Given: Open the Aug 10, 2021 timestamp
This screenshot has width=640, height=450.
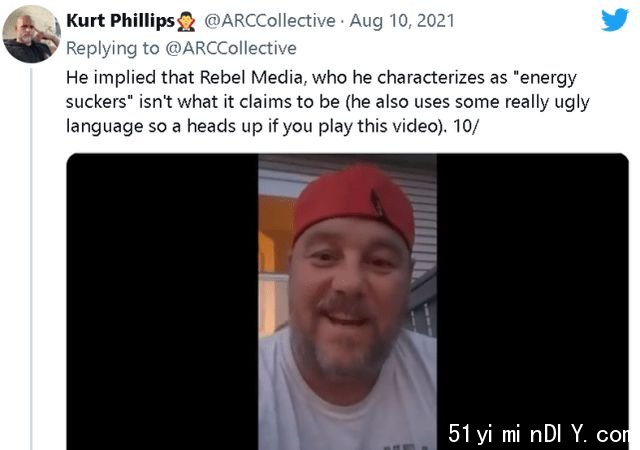Looking at the screenshot, I should tap(402, 21).
